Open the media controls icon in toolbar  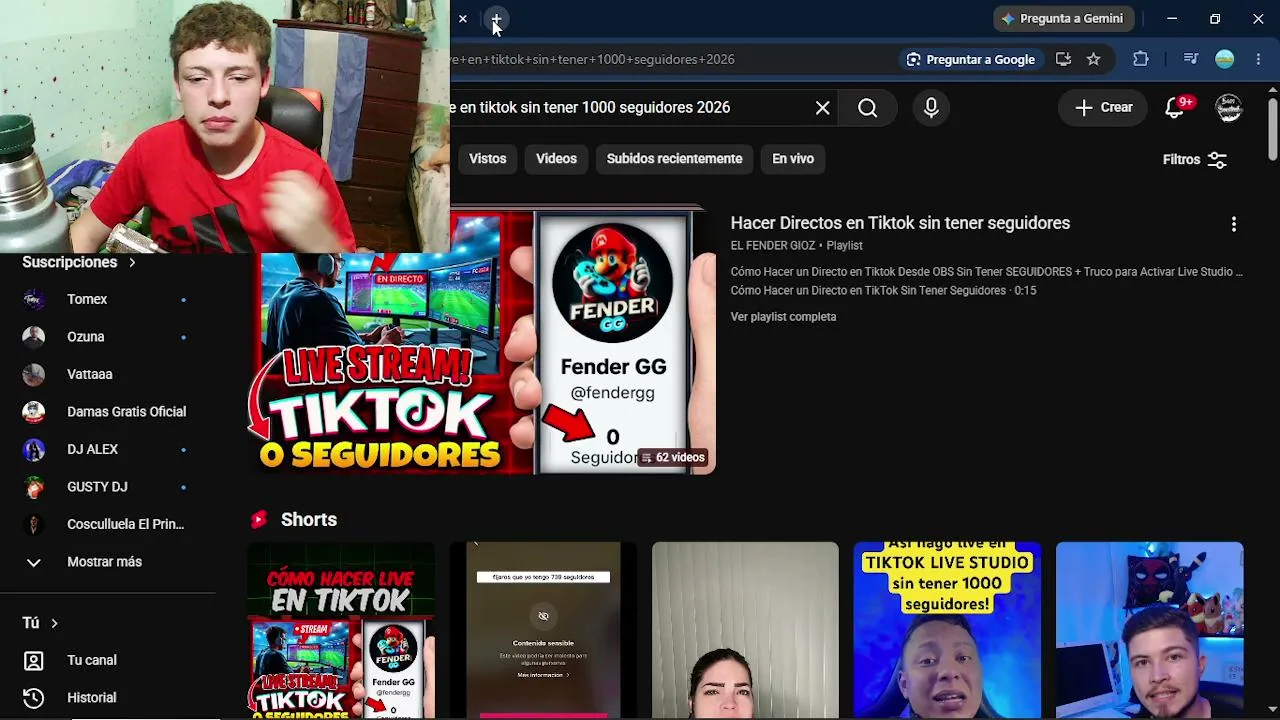(1190, 59)
